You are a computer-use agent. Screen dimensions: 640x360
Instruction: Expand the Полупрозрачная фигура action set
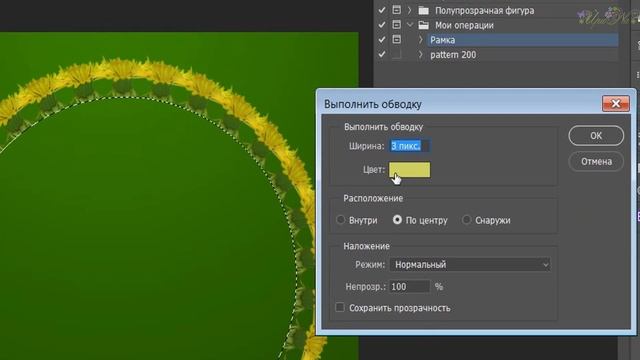pos(409,10)
